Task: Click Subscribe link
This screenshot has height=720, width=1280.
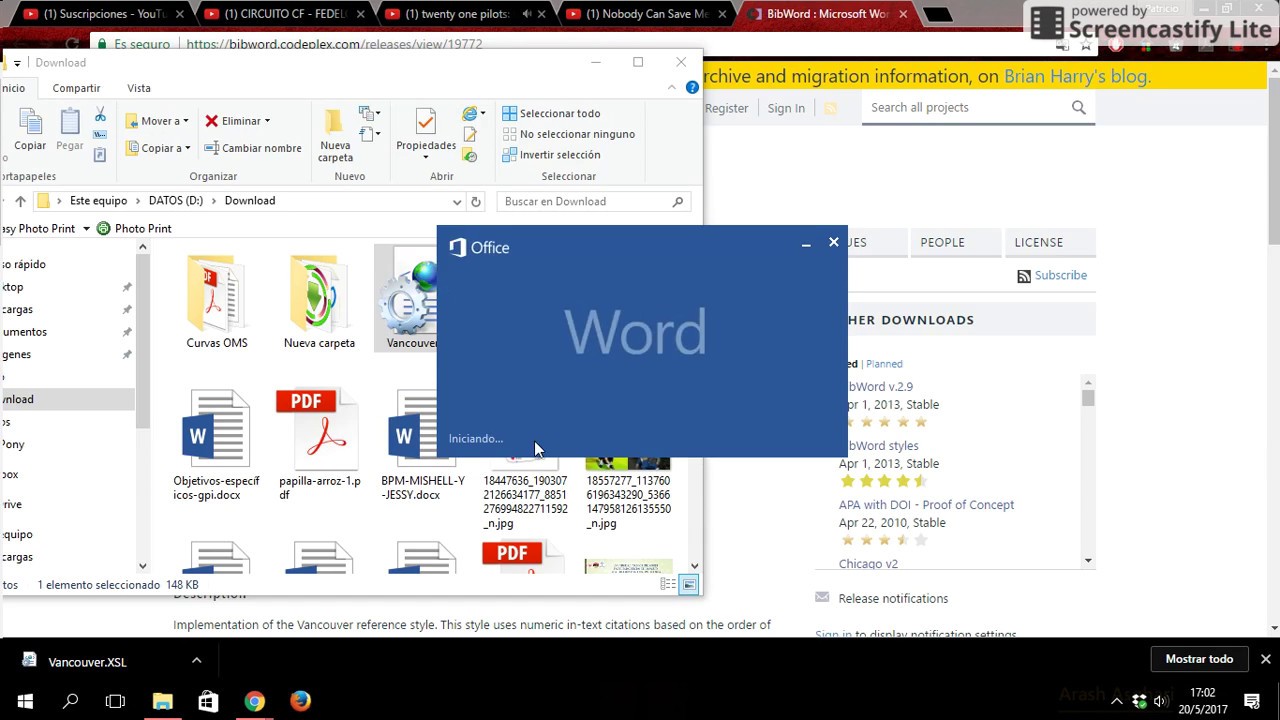Action: (x=1061, y=275)
